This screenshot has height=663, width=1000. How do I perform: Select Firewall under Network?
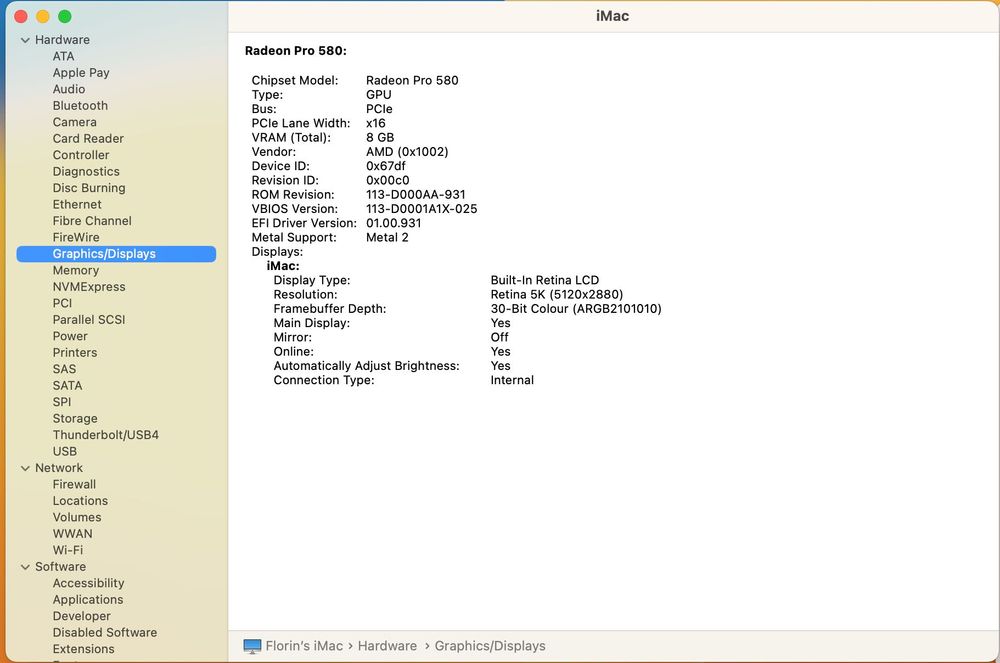[74, 484]
